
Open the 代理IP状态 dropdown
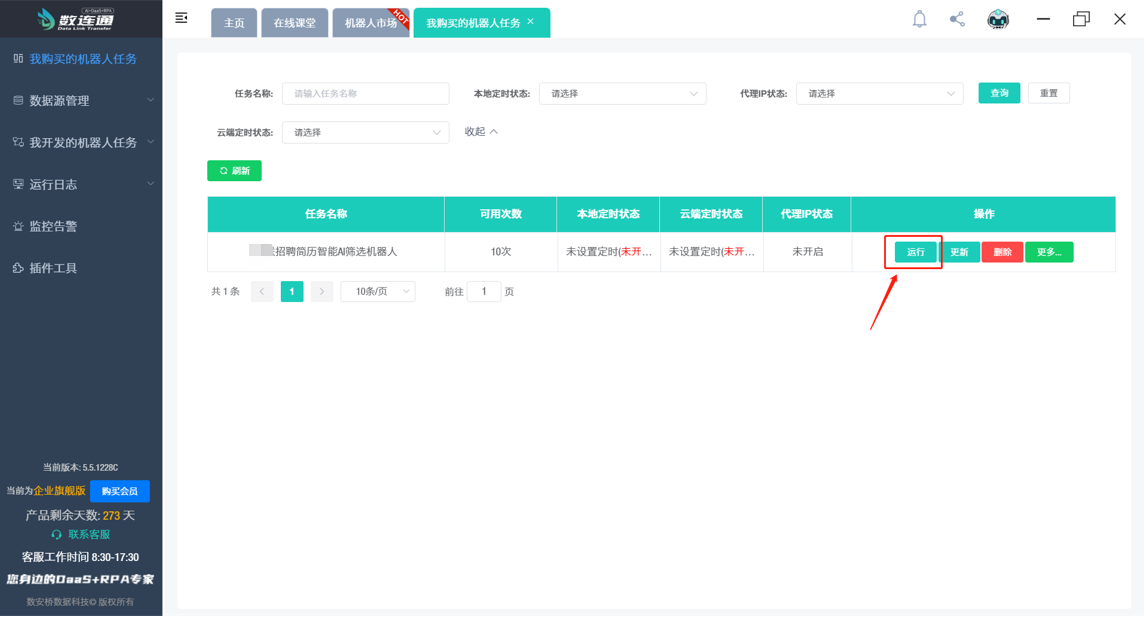pyautogui.click(x=879, y=93)
